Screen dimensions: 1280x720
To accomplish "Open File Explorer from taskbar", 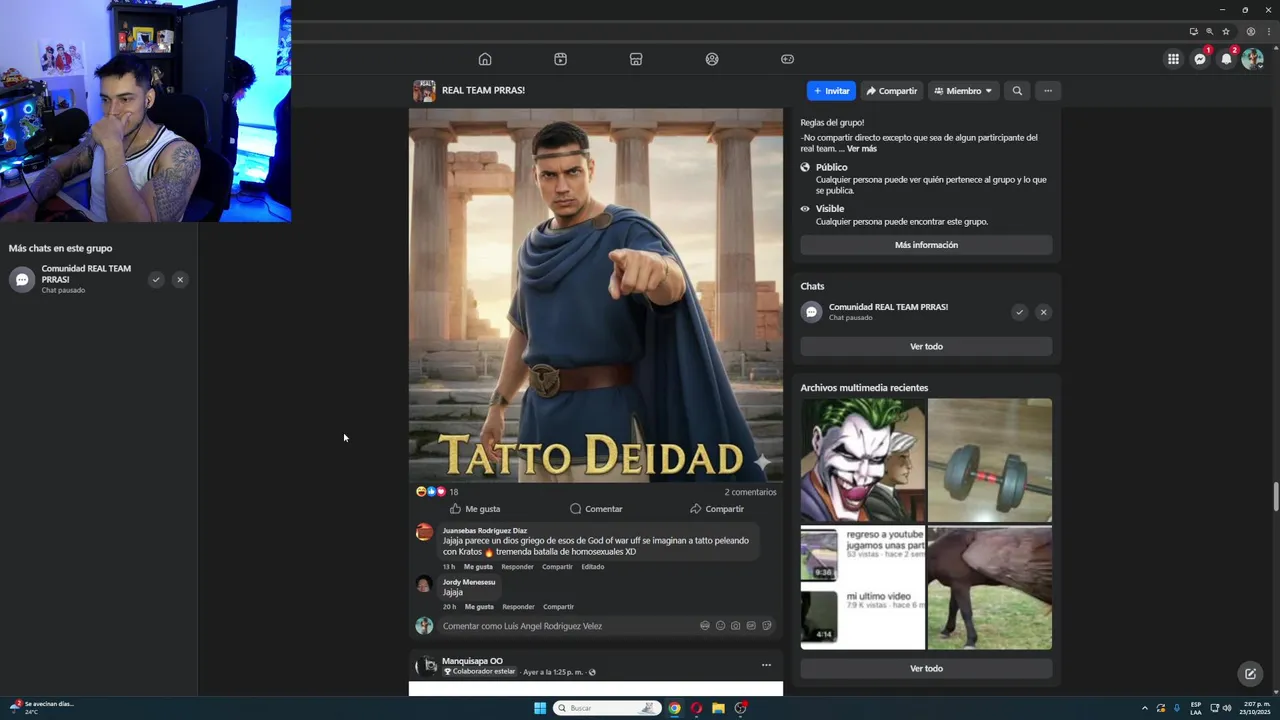I will click(x=718, y=708).
